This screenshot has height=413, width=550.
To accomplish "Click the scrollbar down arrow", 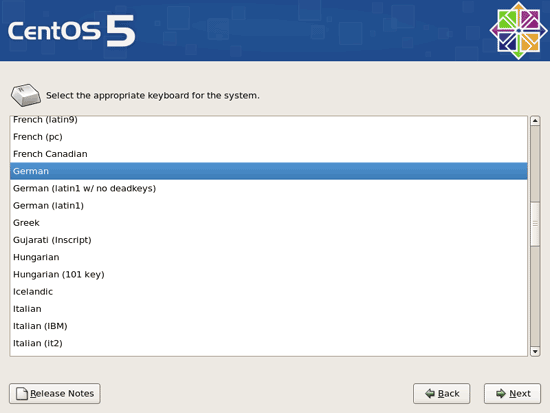I will 535,351.
